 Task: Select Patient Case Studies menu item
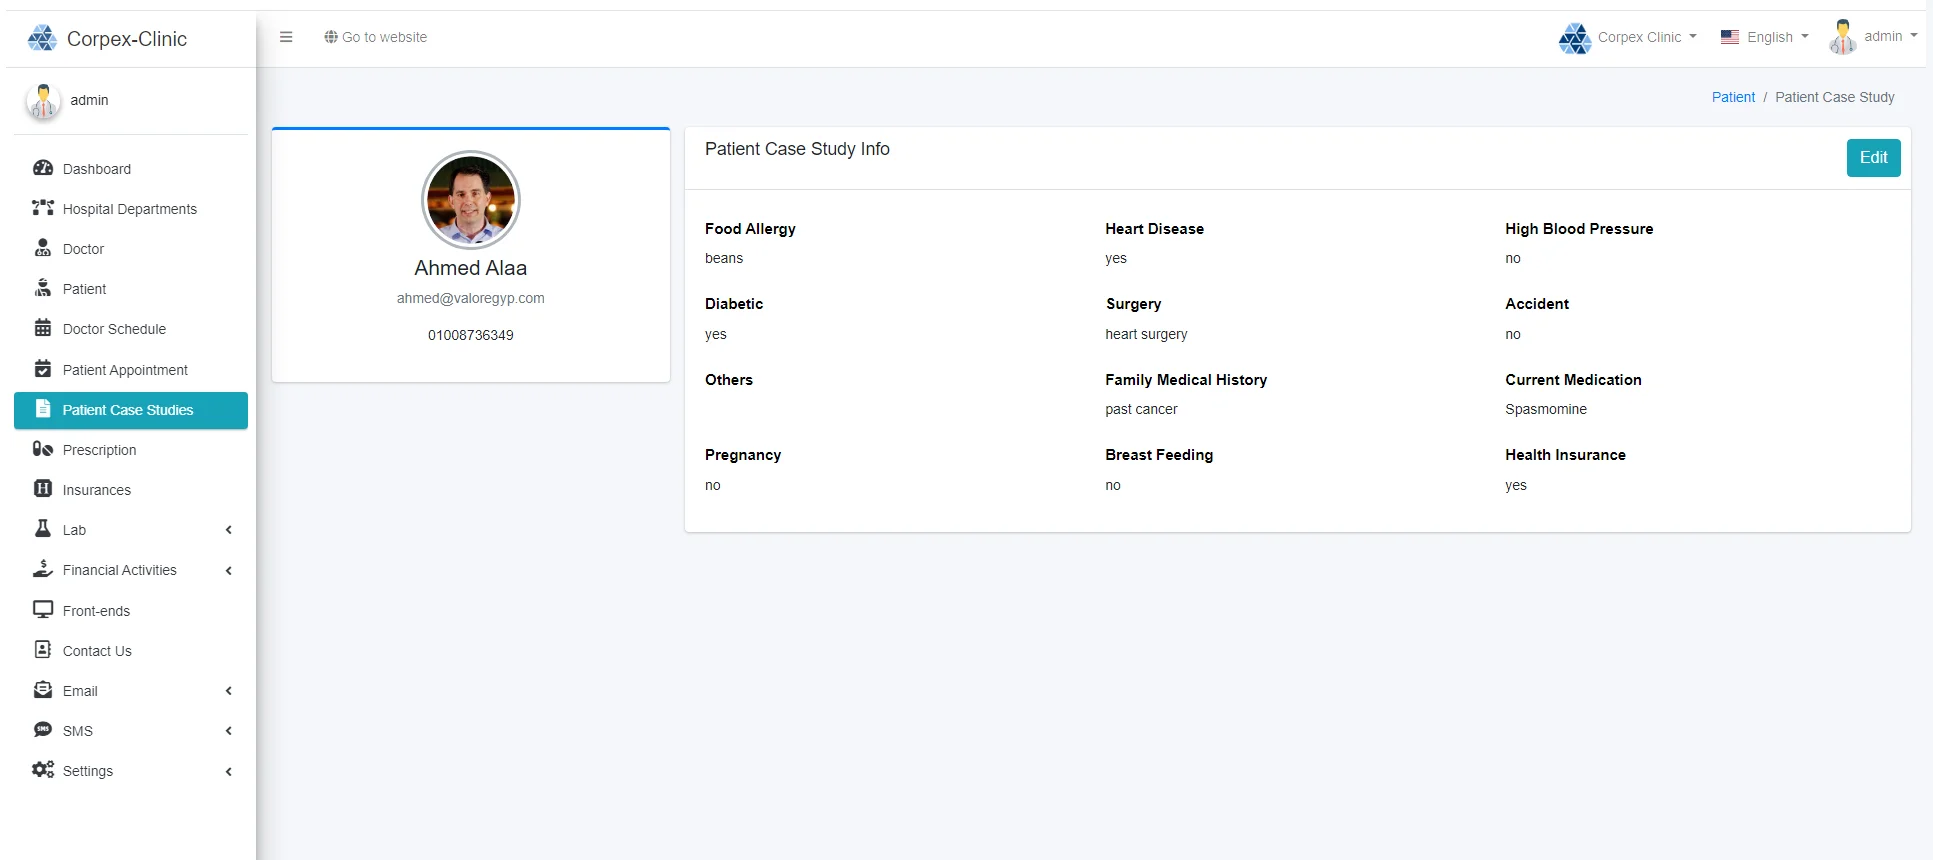pyautogui.click(x=128, y=410)
